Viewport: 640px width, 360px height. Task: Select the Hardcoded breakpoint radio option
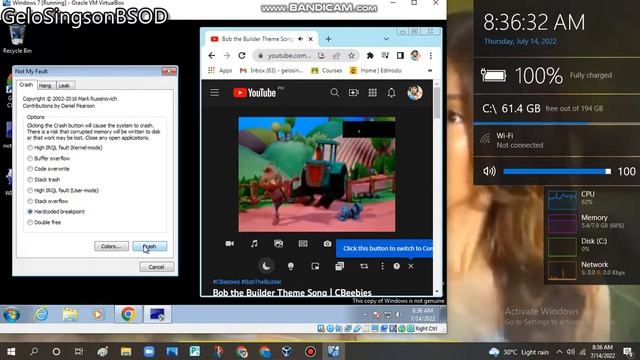tap(56, 211)
